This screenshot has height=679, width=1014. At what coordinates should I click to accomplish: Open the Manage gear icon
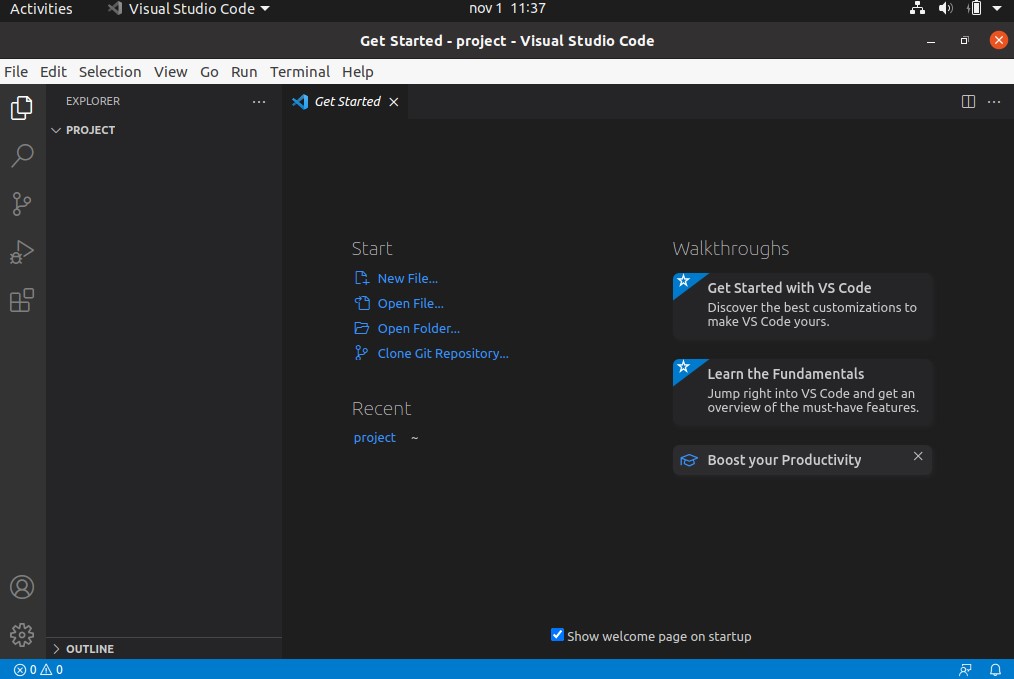pyautogui.click(x=22, y=635)
